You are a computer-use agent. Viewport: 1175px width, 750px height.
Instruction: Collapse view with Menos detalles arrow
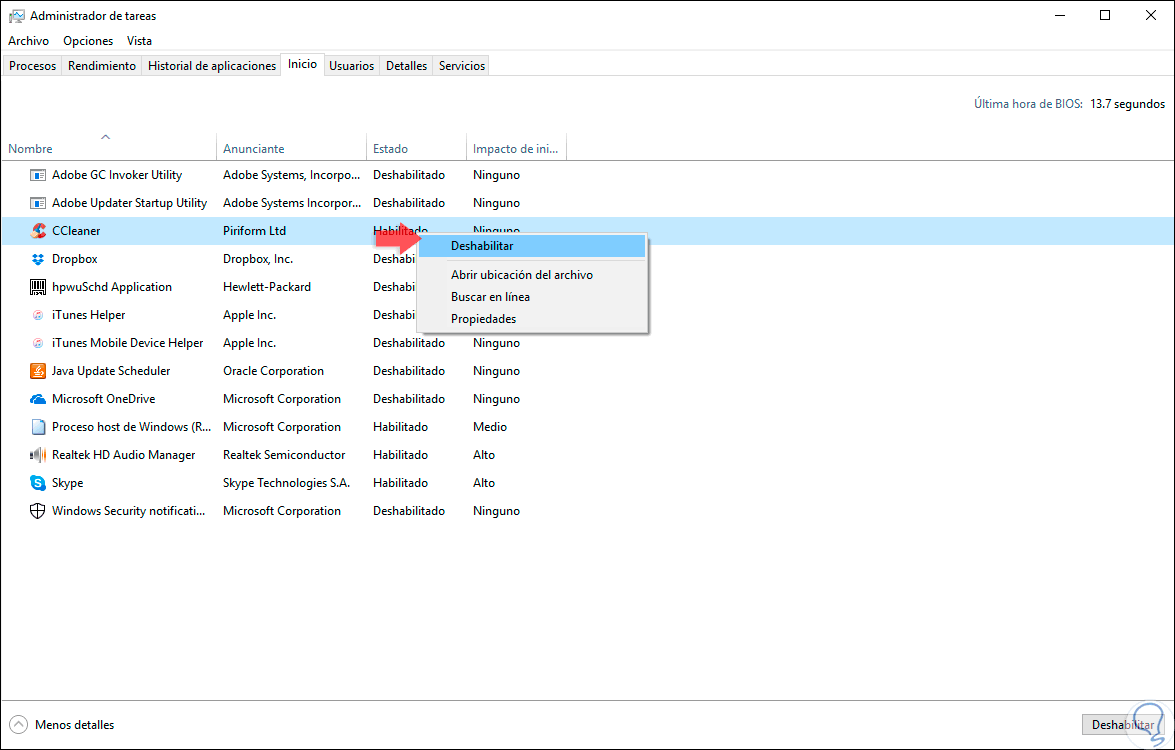point(19,725)
